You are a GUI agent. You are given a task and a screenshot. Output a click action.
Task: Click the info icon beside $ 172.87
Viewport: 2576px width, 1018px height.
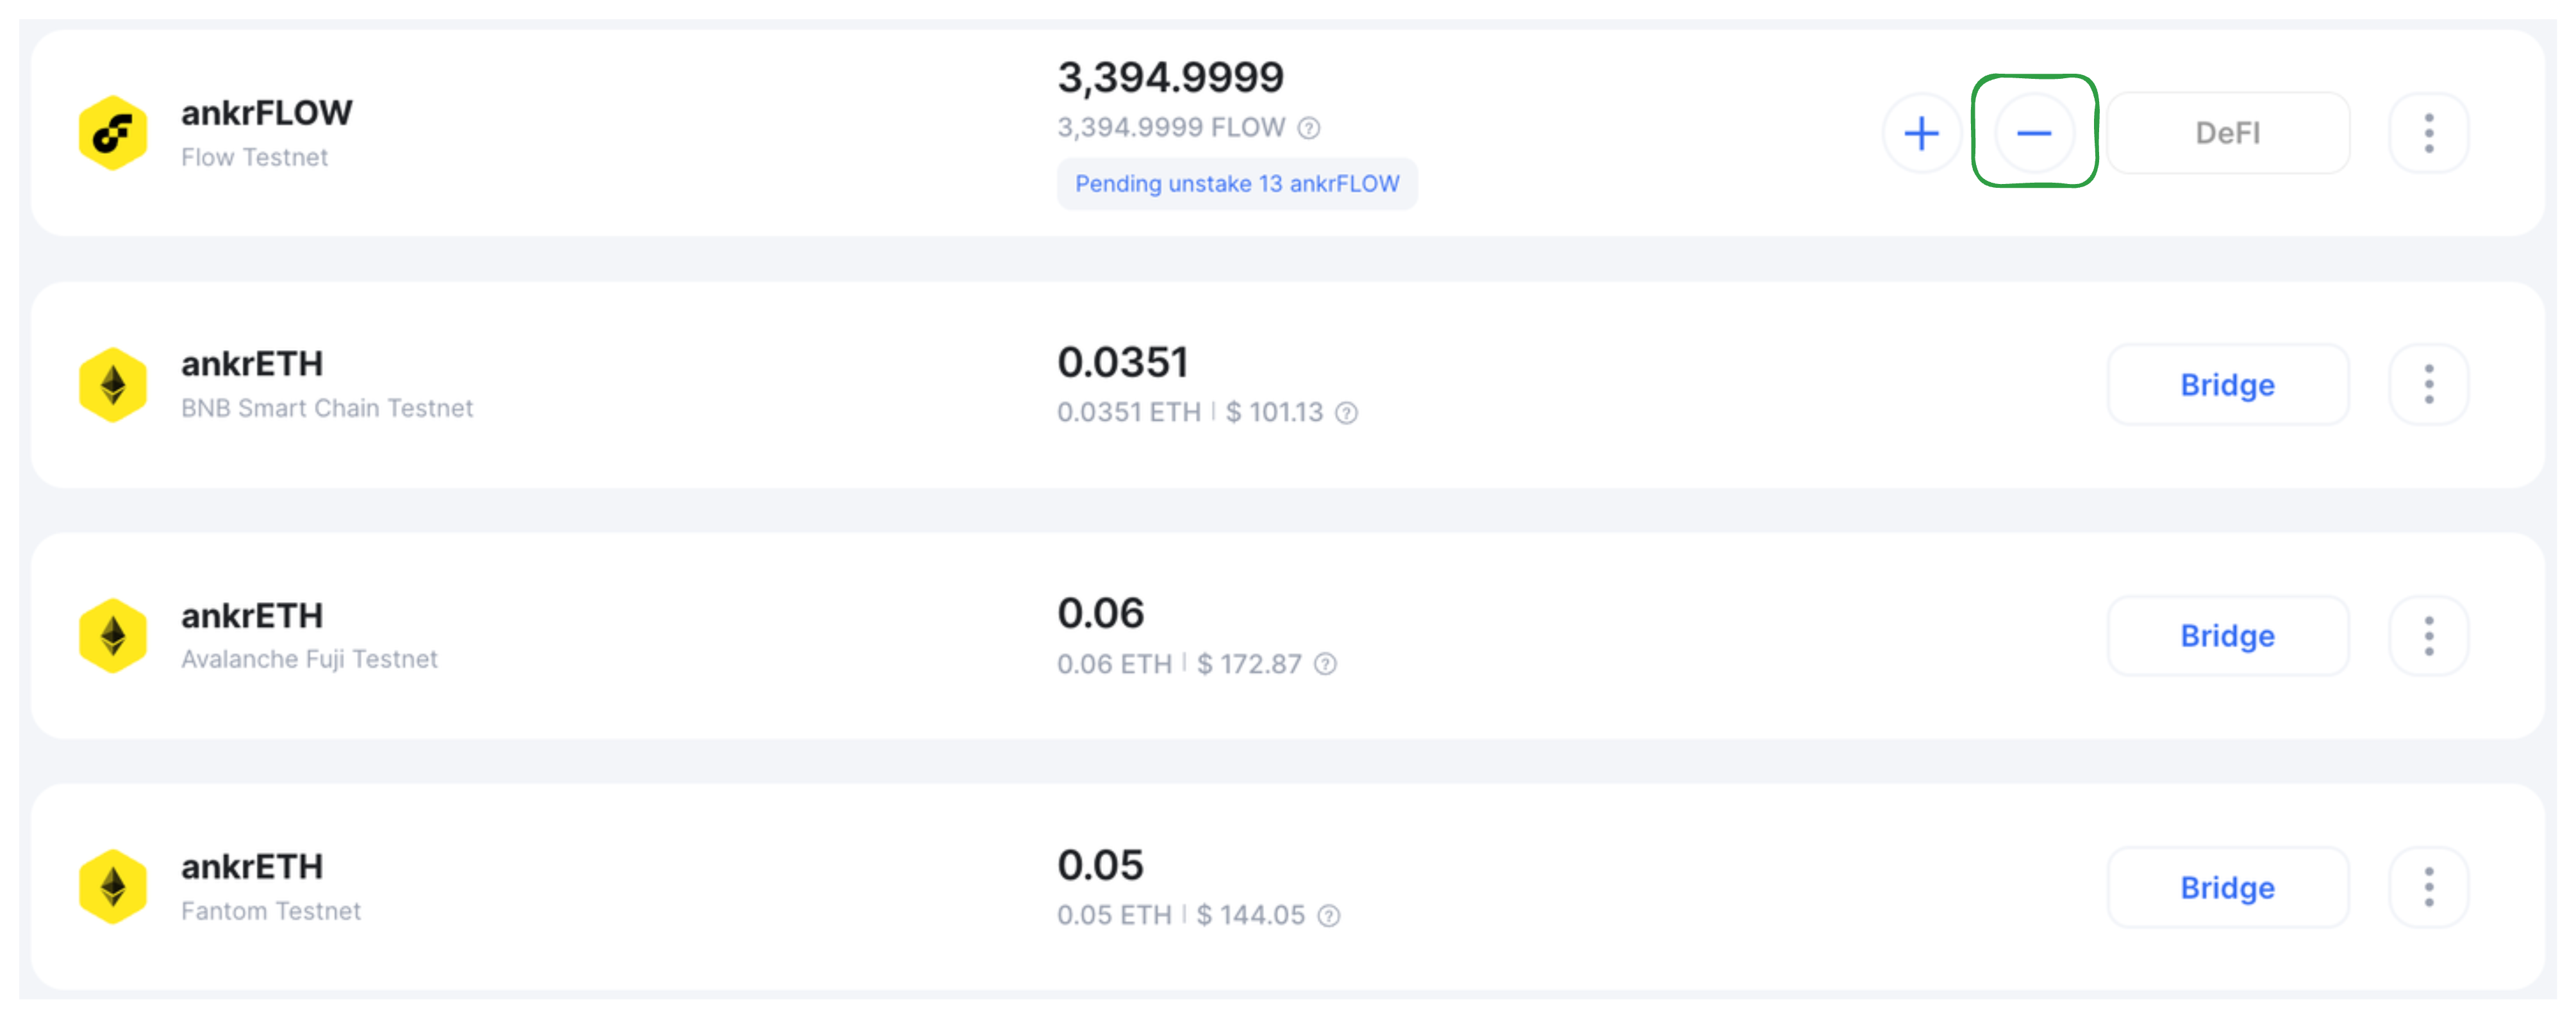pos(1325,664)
